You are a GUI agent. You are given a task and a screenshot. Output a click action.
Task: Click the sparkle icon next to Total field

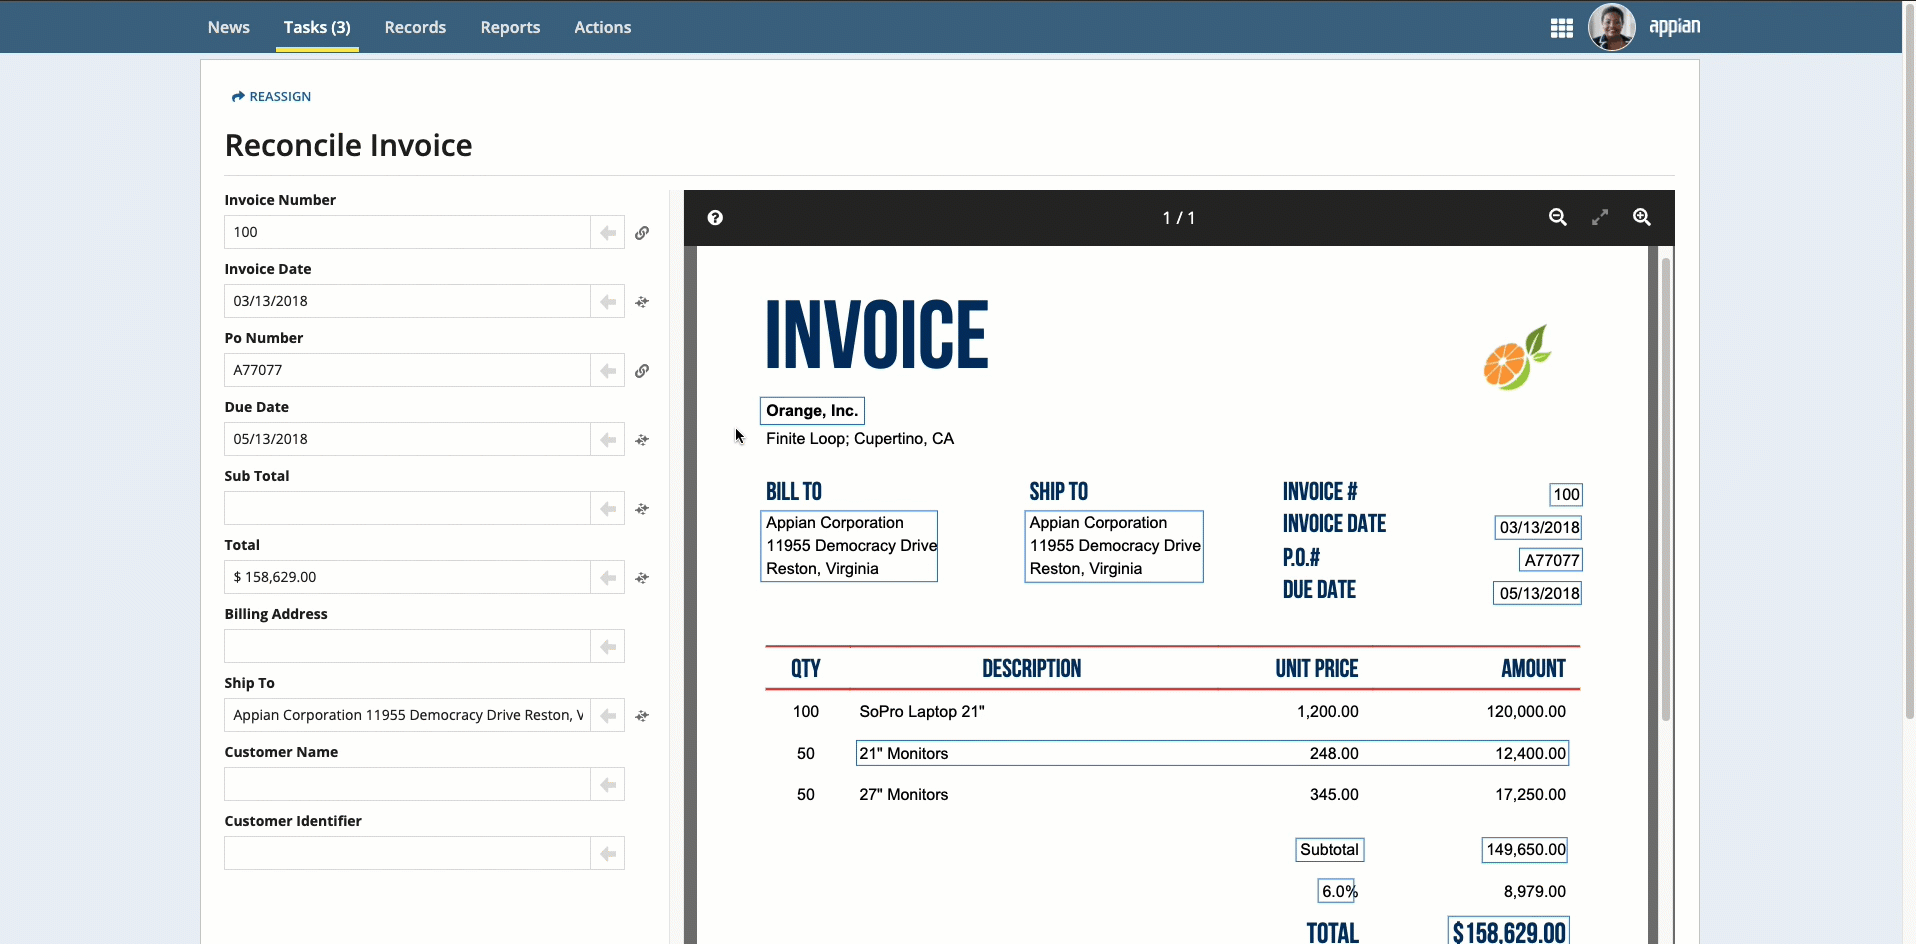click(642, 577)
